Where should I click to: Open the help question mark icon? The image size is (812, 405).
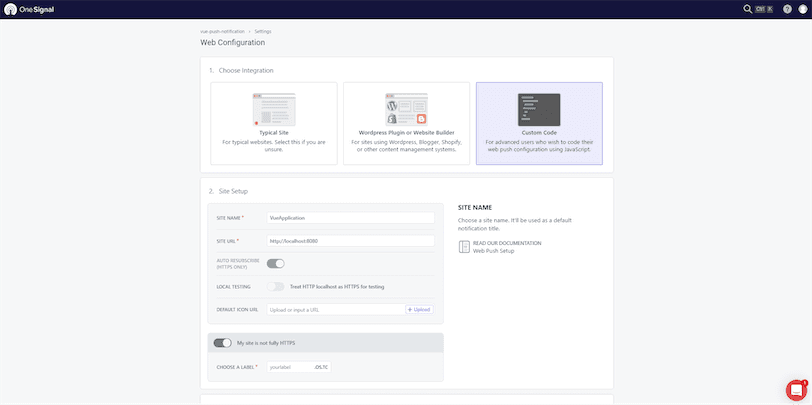(x=787, y=9)
